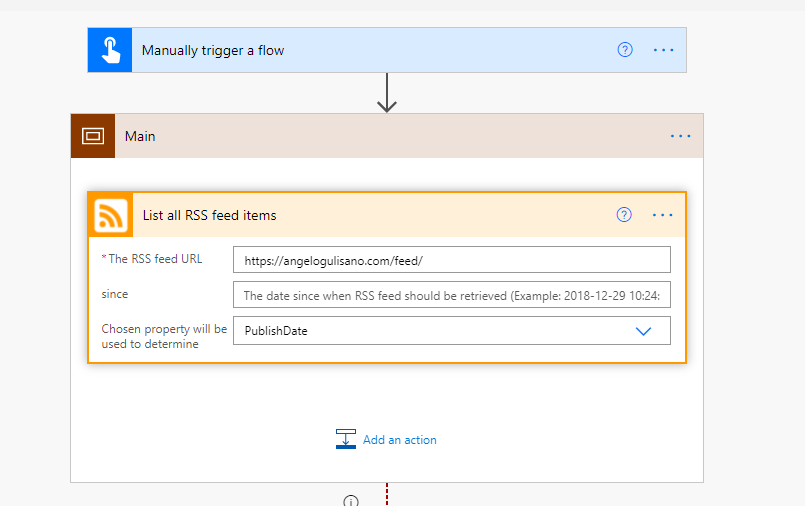Image resolution: width=805 pixels, height=506 pixels.
Task: Open help for Manually trigger a flow
Action: click(x=625, y=50)
